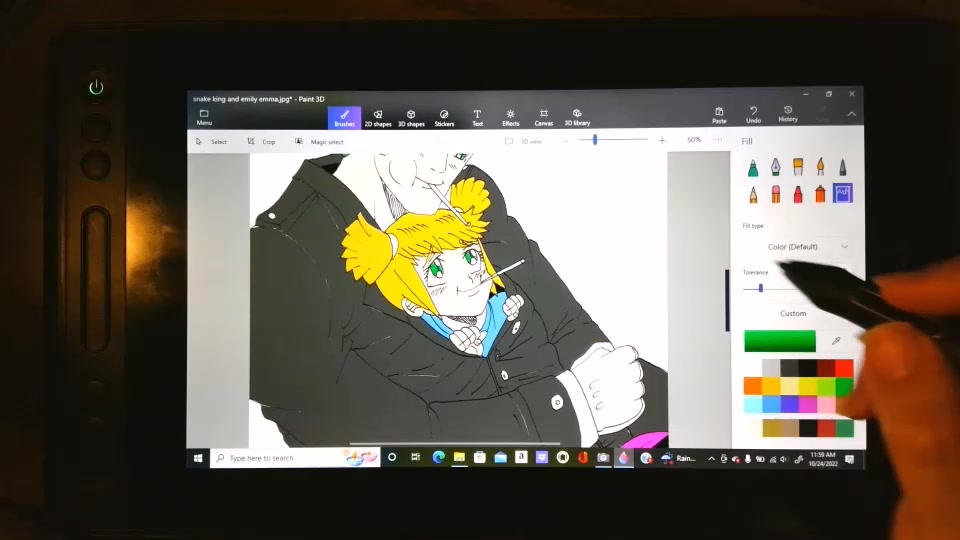Click the Tolerance slider handle
The width and height of the screenshot is (960, 540).
pos(760,288)
